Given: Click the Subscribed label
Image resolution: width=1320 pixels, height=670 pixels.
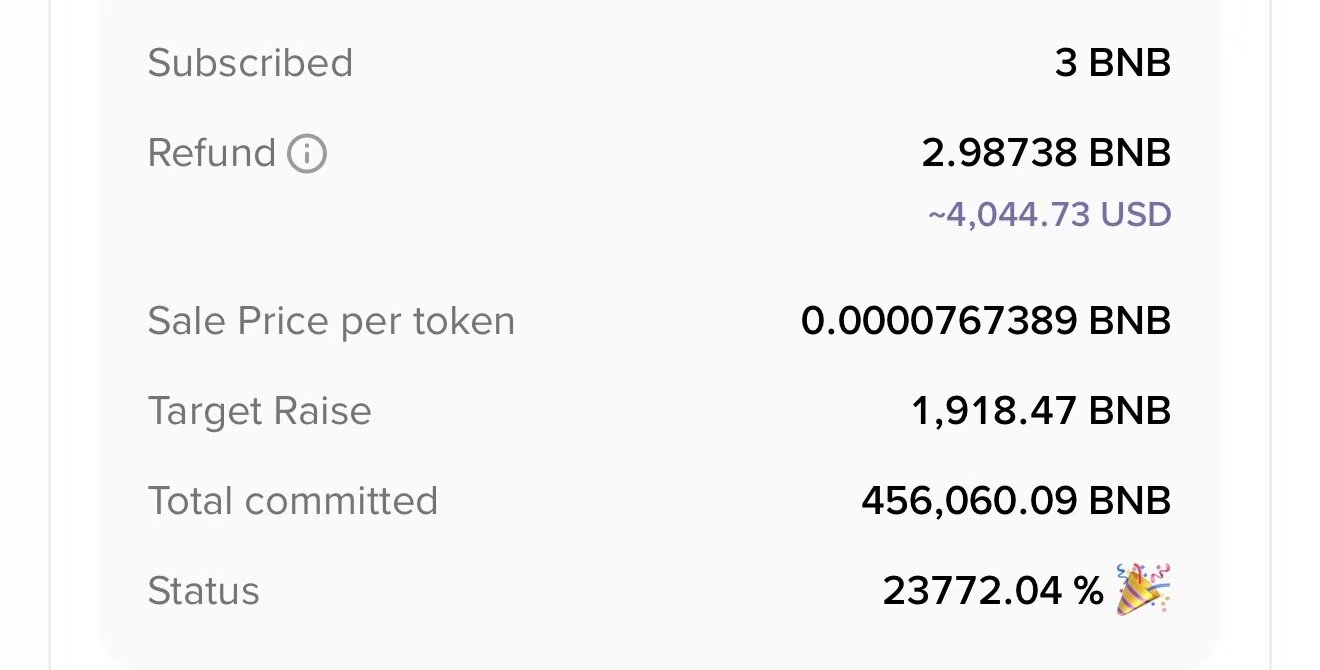Looking at the screenshot, I should pyautogui.click(x=250, y=63).
